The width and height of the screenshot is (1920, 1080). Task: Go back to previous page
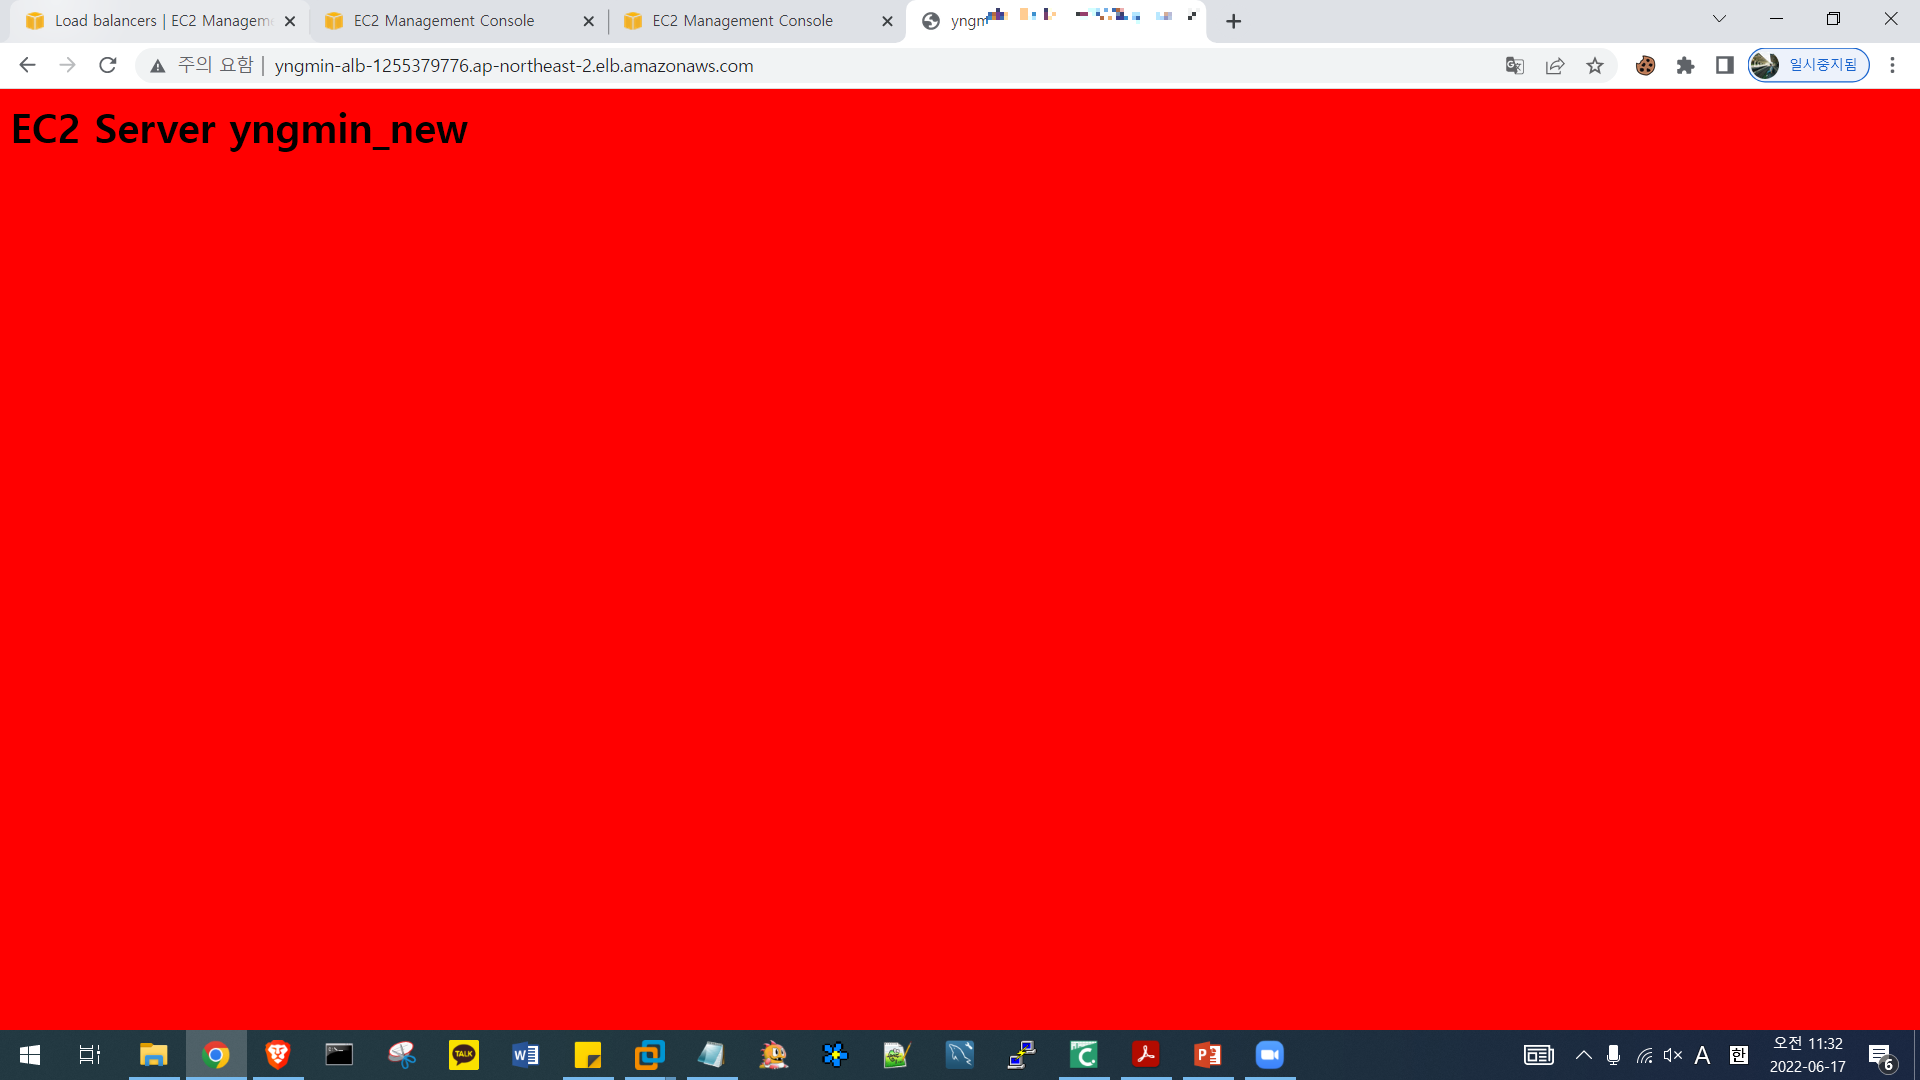27,66
